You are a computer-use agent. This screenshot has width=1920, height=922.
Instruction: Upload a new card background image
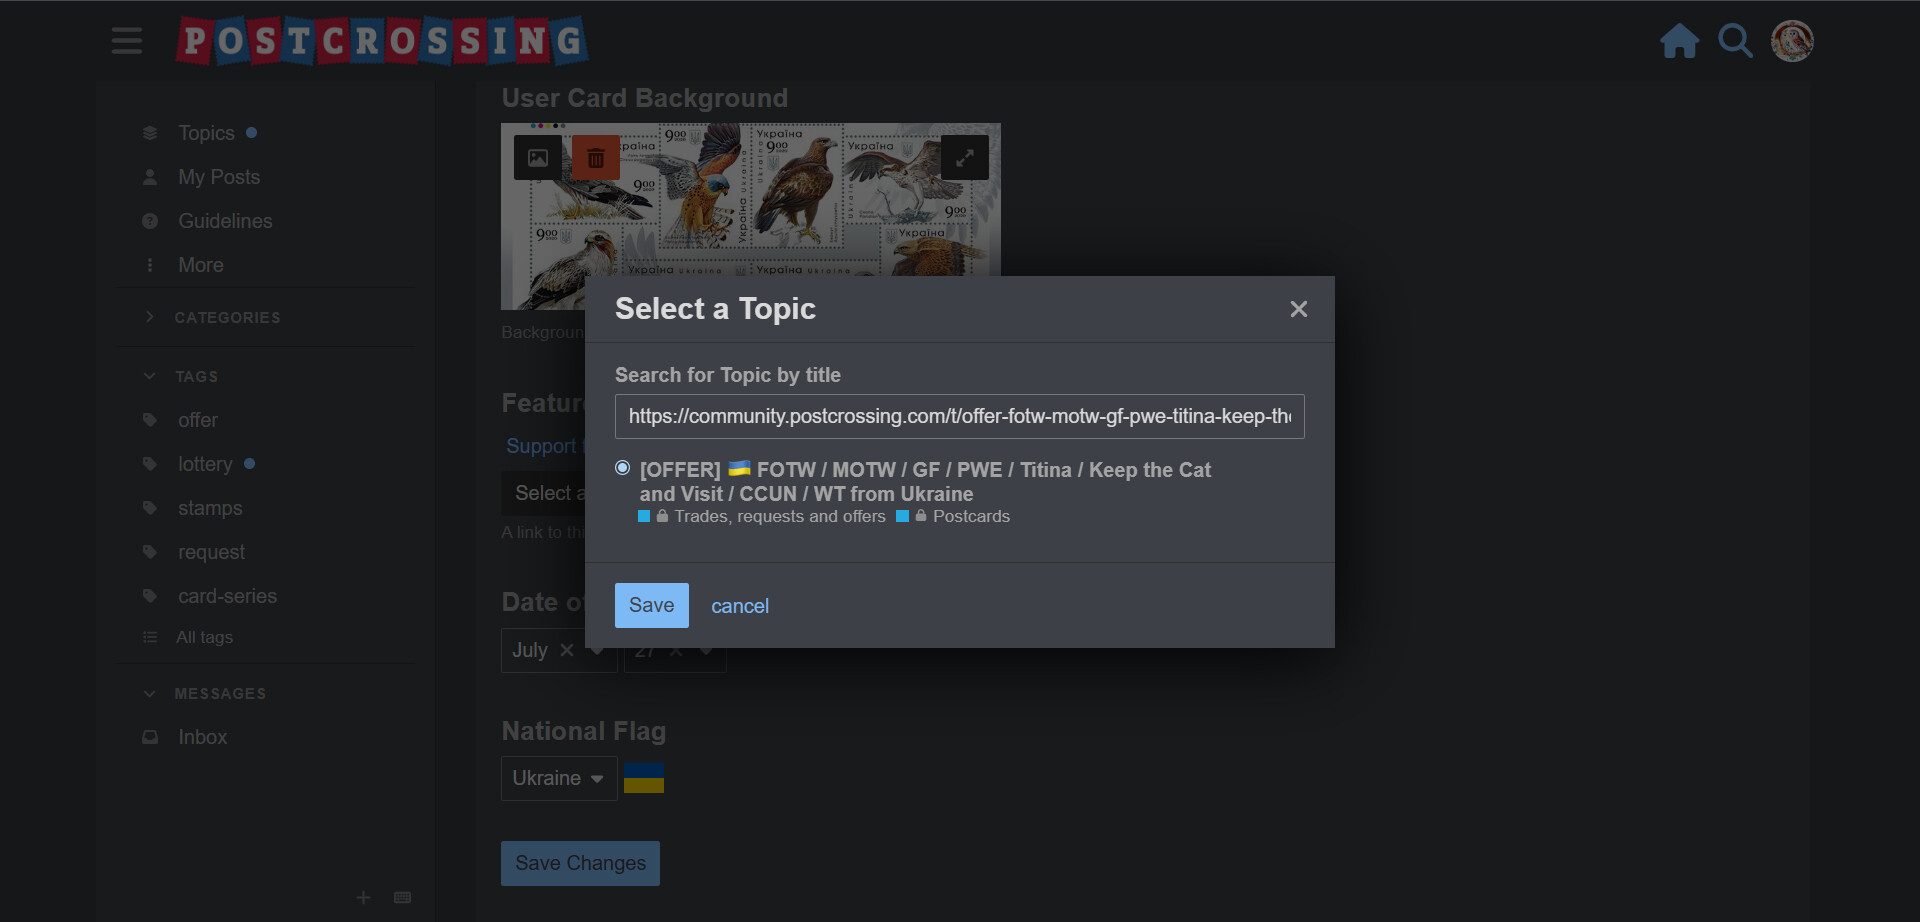pyautogui.click(x=538, y=158)
